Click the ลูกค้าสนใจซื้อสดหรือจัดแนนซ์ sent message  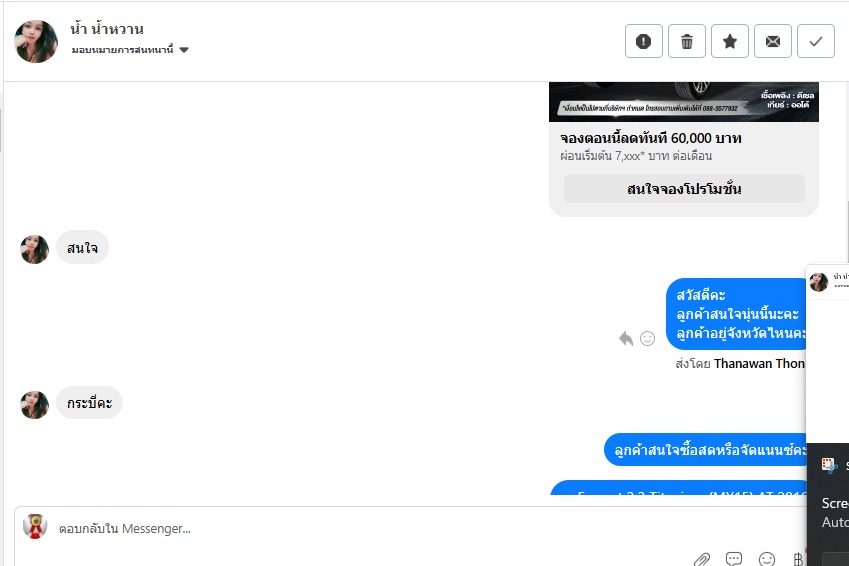706,450
